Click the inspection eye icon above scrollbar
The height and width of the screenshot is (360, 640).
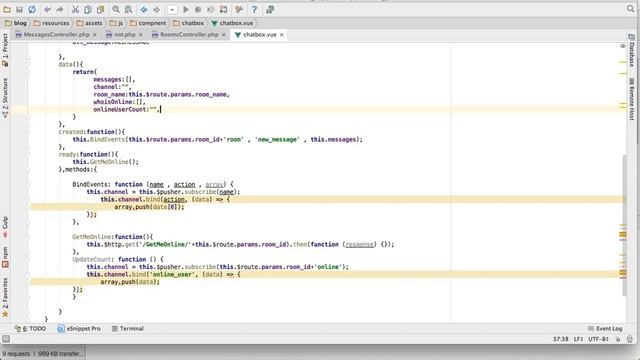623,46
